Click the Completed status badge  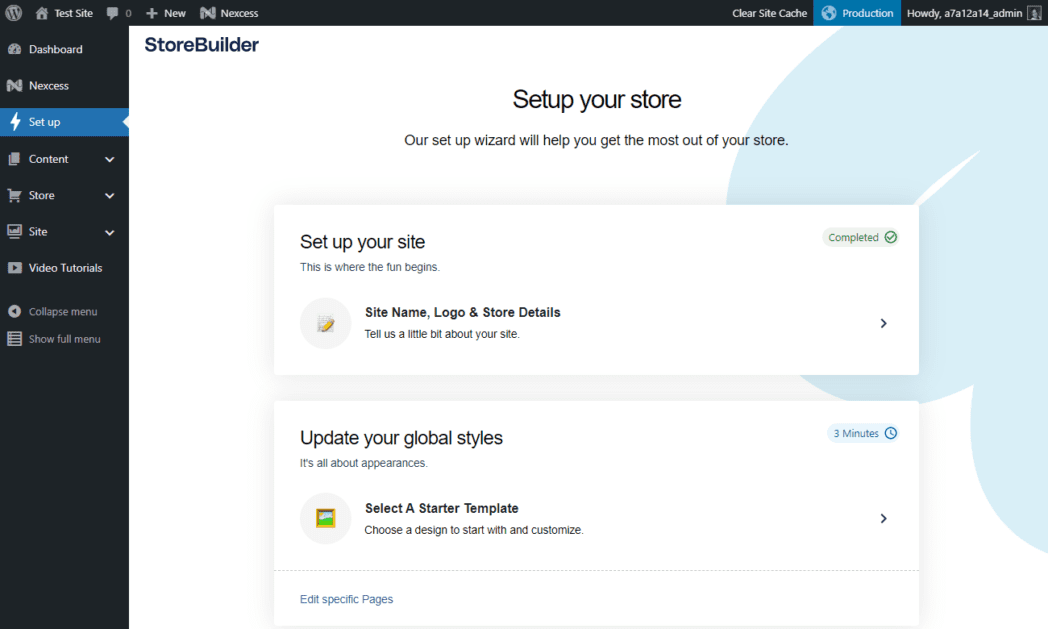pyautogui.click(x=861, y=237)
